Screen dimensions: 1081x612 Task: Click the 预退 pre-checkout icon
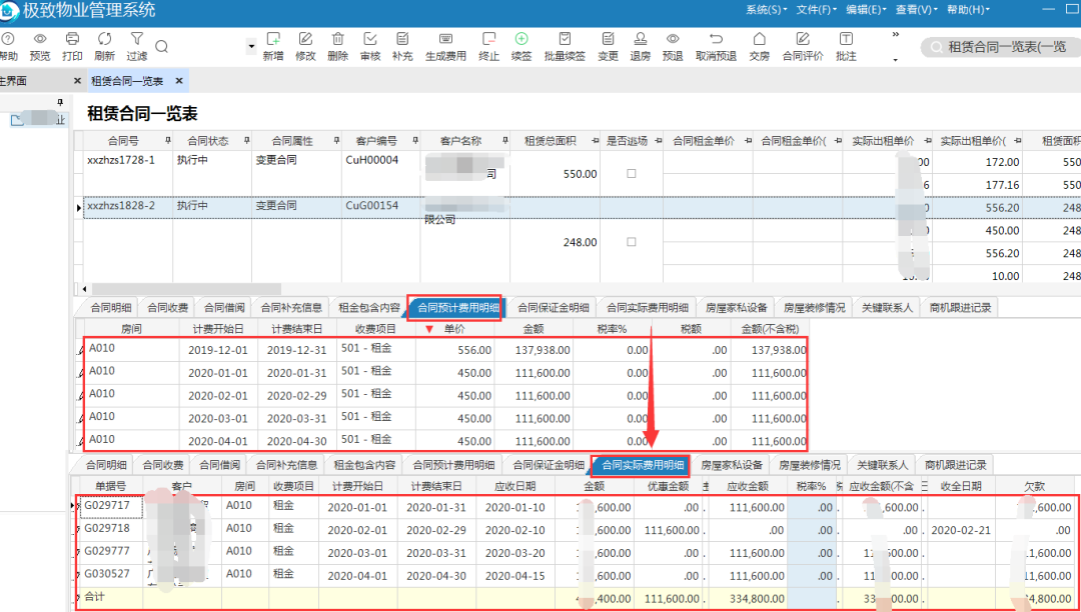[673, 46]
